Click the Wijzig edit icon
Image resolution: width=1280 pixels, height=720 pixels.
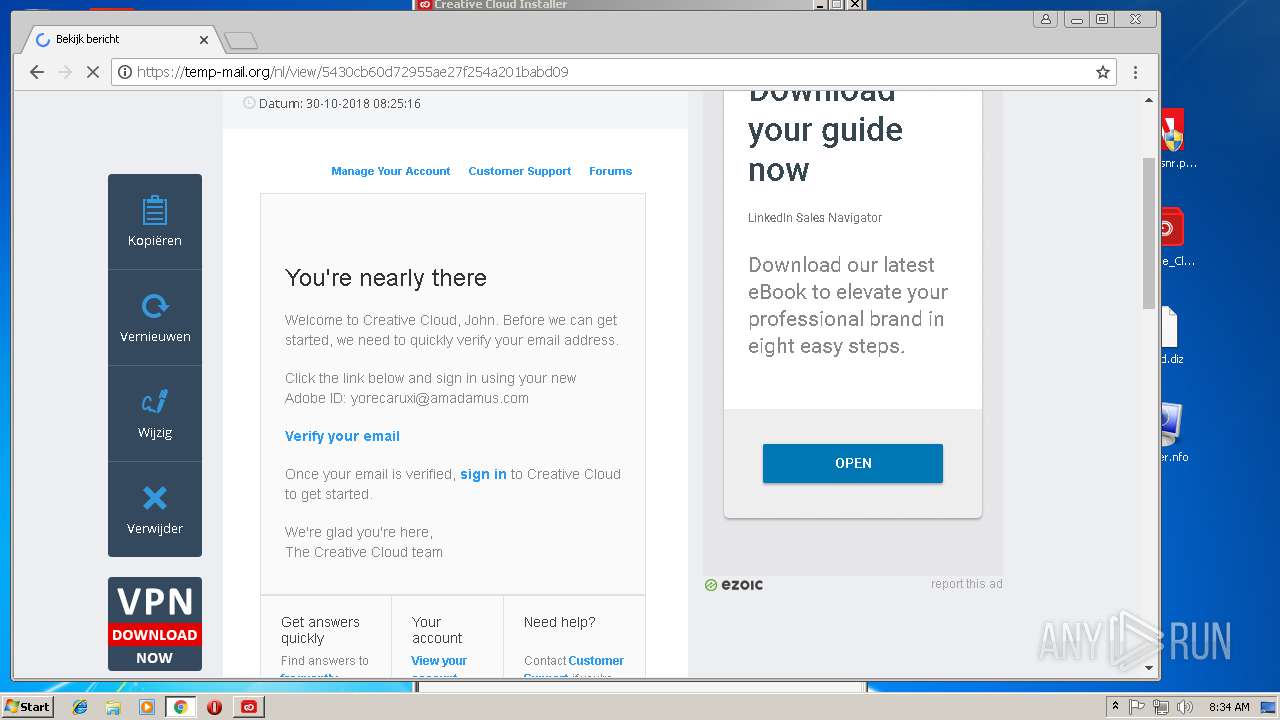pyautogui.click(x=155, y=402)
